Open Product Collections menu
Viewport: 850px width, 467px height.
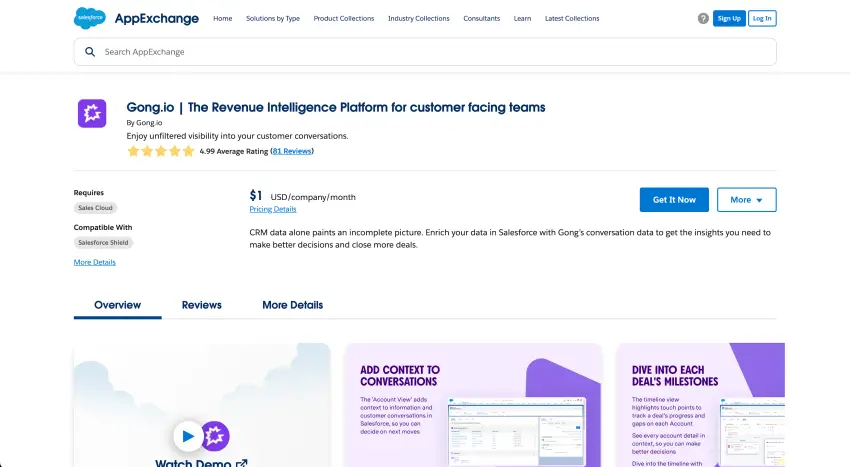pyautogui.click(x=344, y=18)
